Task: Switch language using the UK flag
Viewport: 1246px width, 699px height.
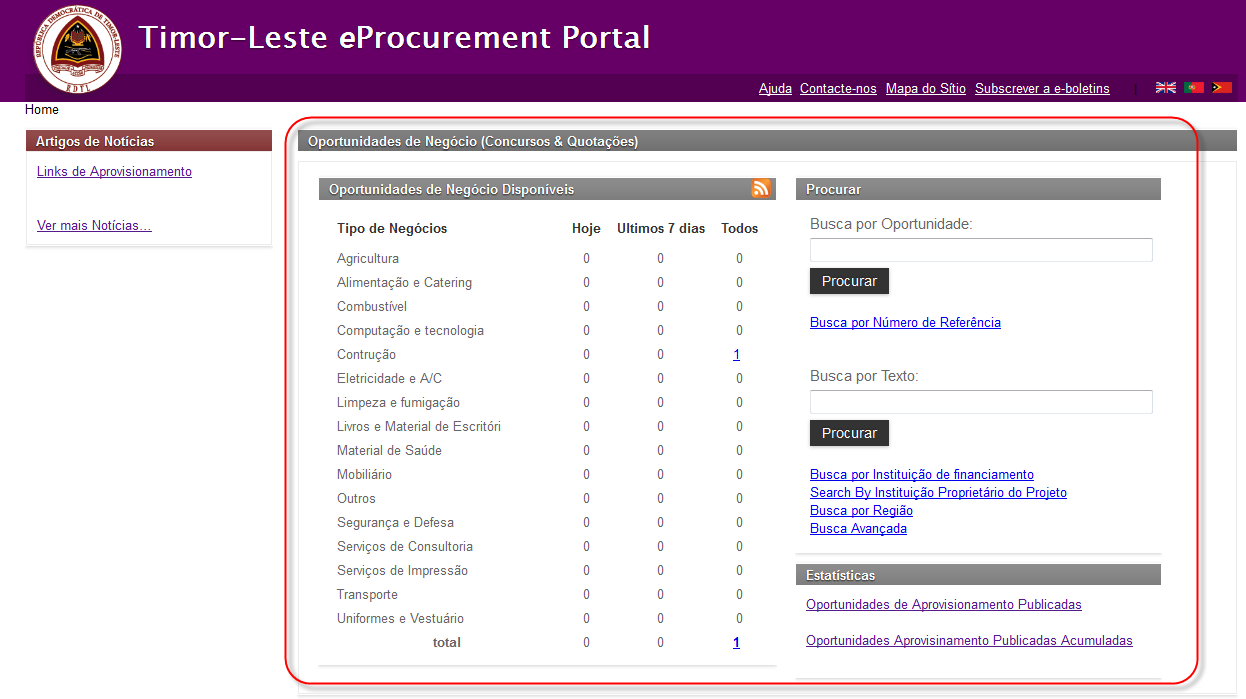Action: pyautogui.click(x=1165, y=88)
